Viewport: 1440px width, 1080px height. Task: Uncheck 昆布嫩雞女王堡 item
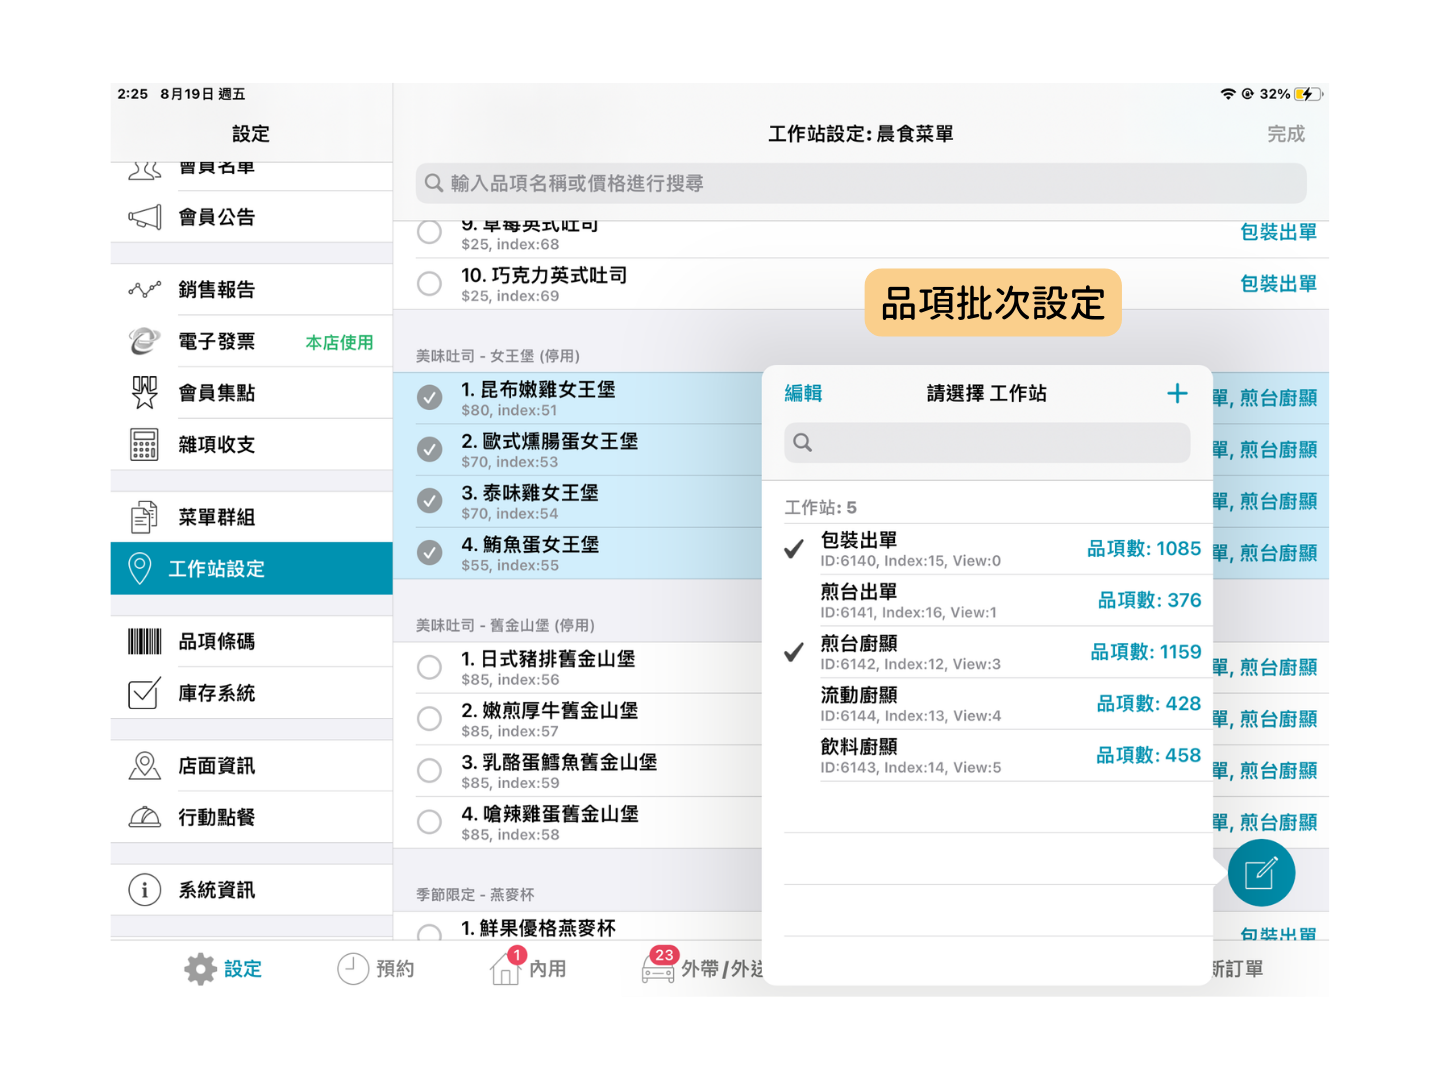(x=430, y=398)
